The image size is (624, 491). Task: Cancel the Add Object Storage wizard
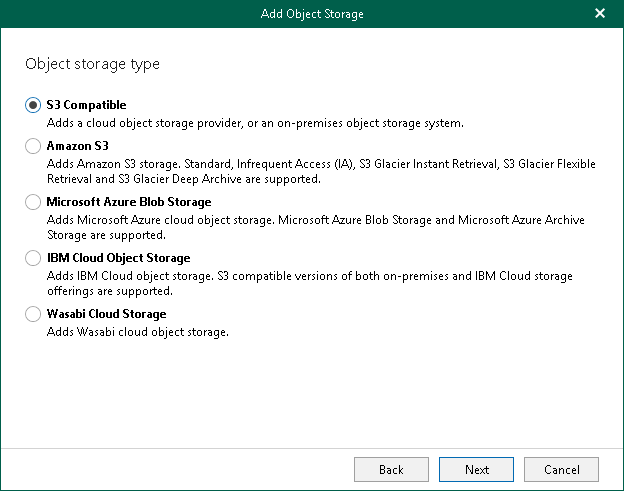point(561,469)
